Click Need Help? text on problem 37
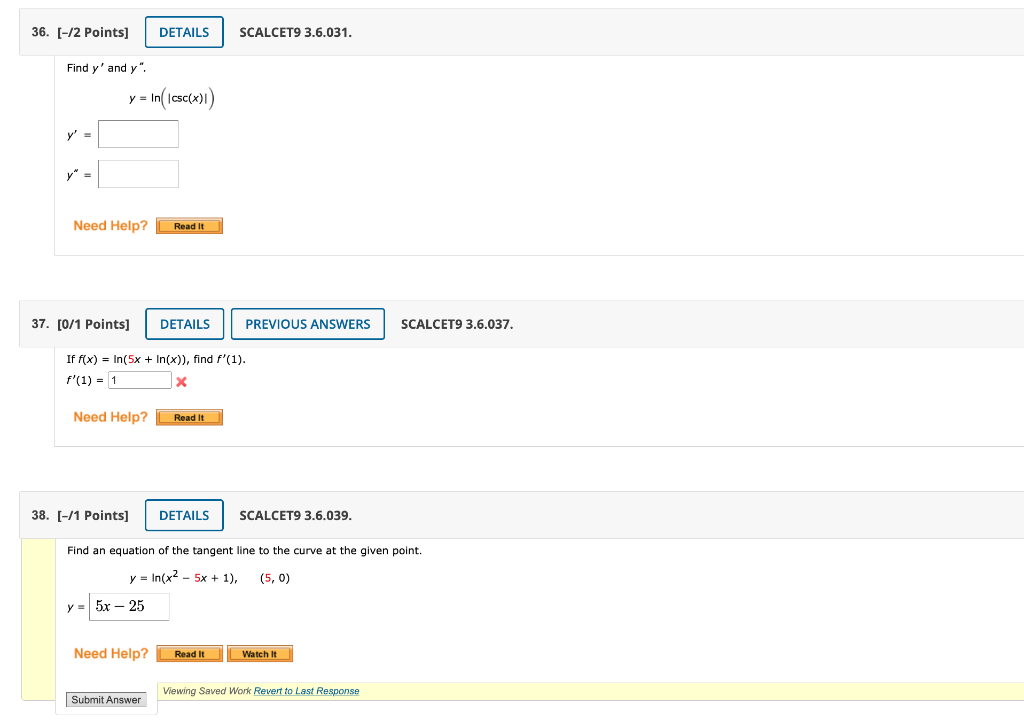 [110, 417]
